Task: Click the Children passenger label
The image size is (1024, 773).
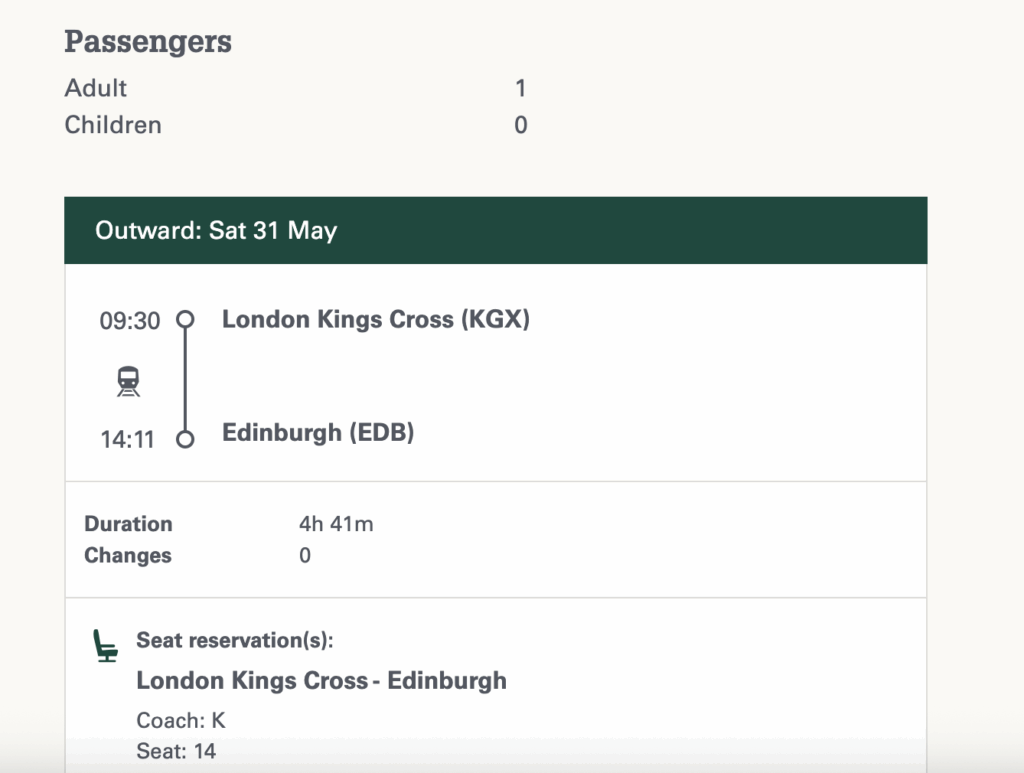Action: (x=113, y=125)
